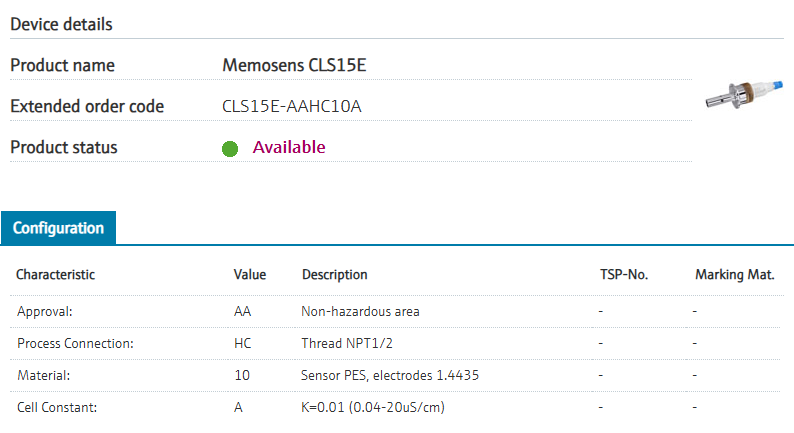
Task: Click the Marking Mat. column header
Action: click(735, 275)
